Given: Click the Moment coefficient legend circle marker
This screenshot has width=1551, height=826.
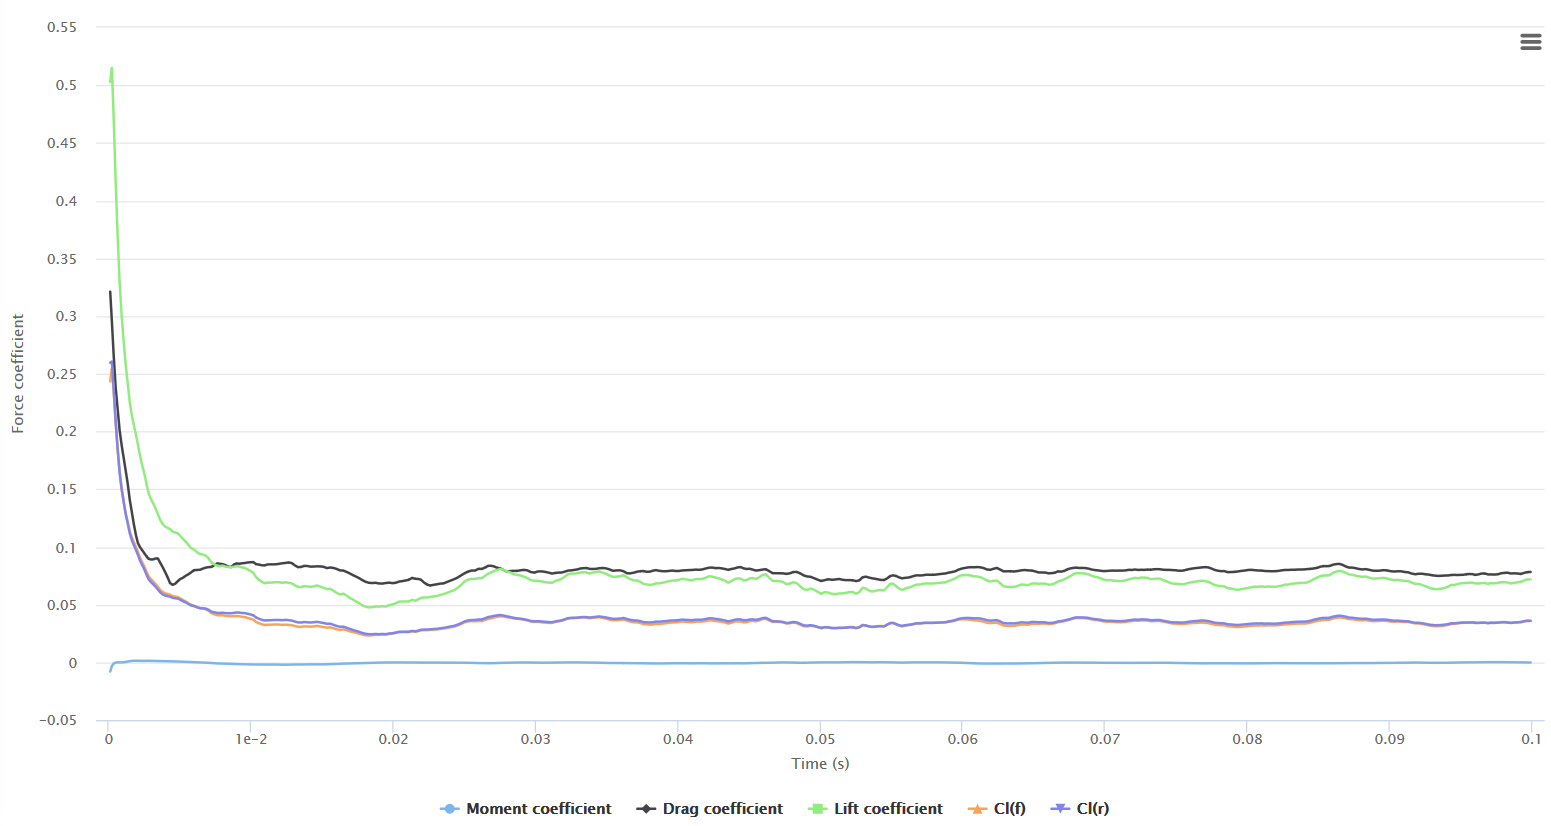Looking at the screenshot, I should tap(449, 809).
